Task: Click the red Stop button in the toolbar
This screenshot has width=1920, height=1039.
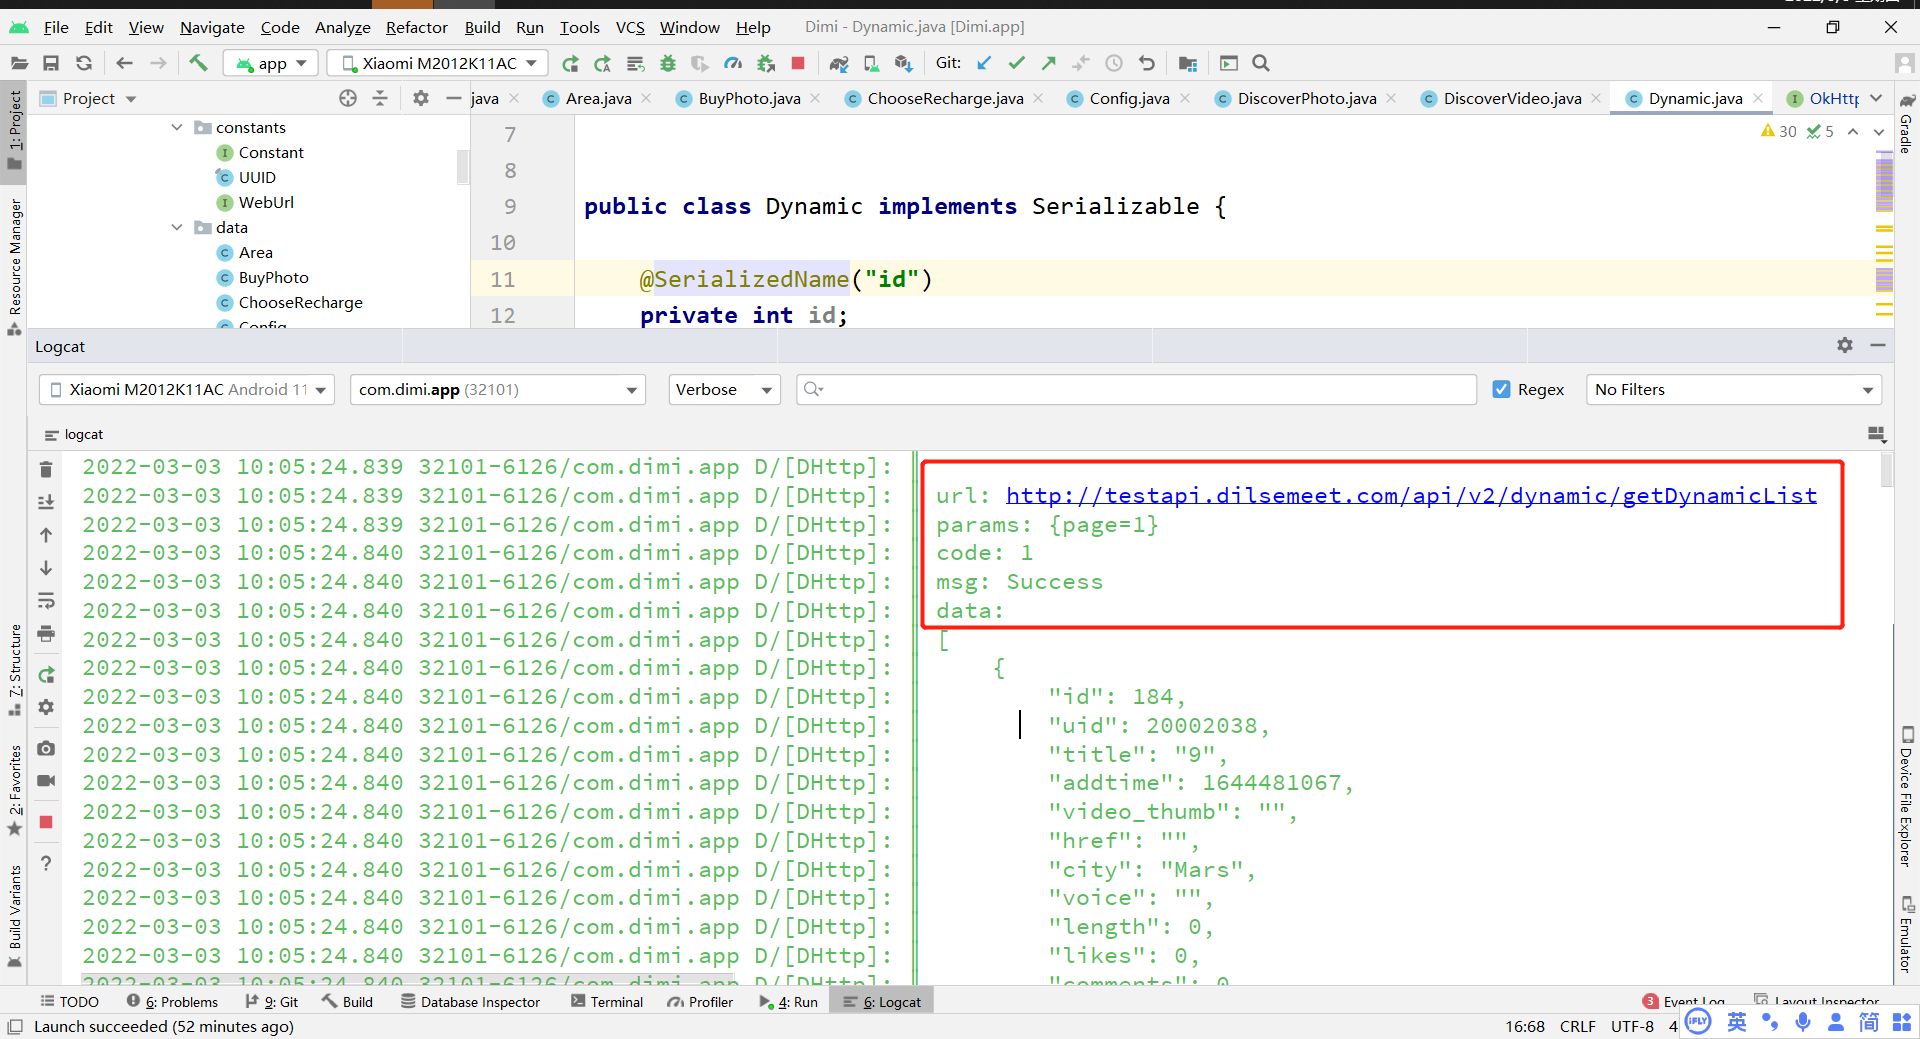Action: pos(798,63)
